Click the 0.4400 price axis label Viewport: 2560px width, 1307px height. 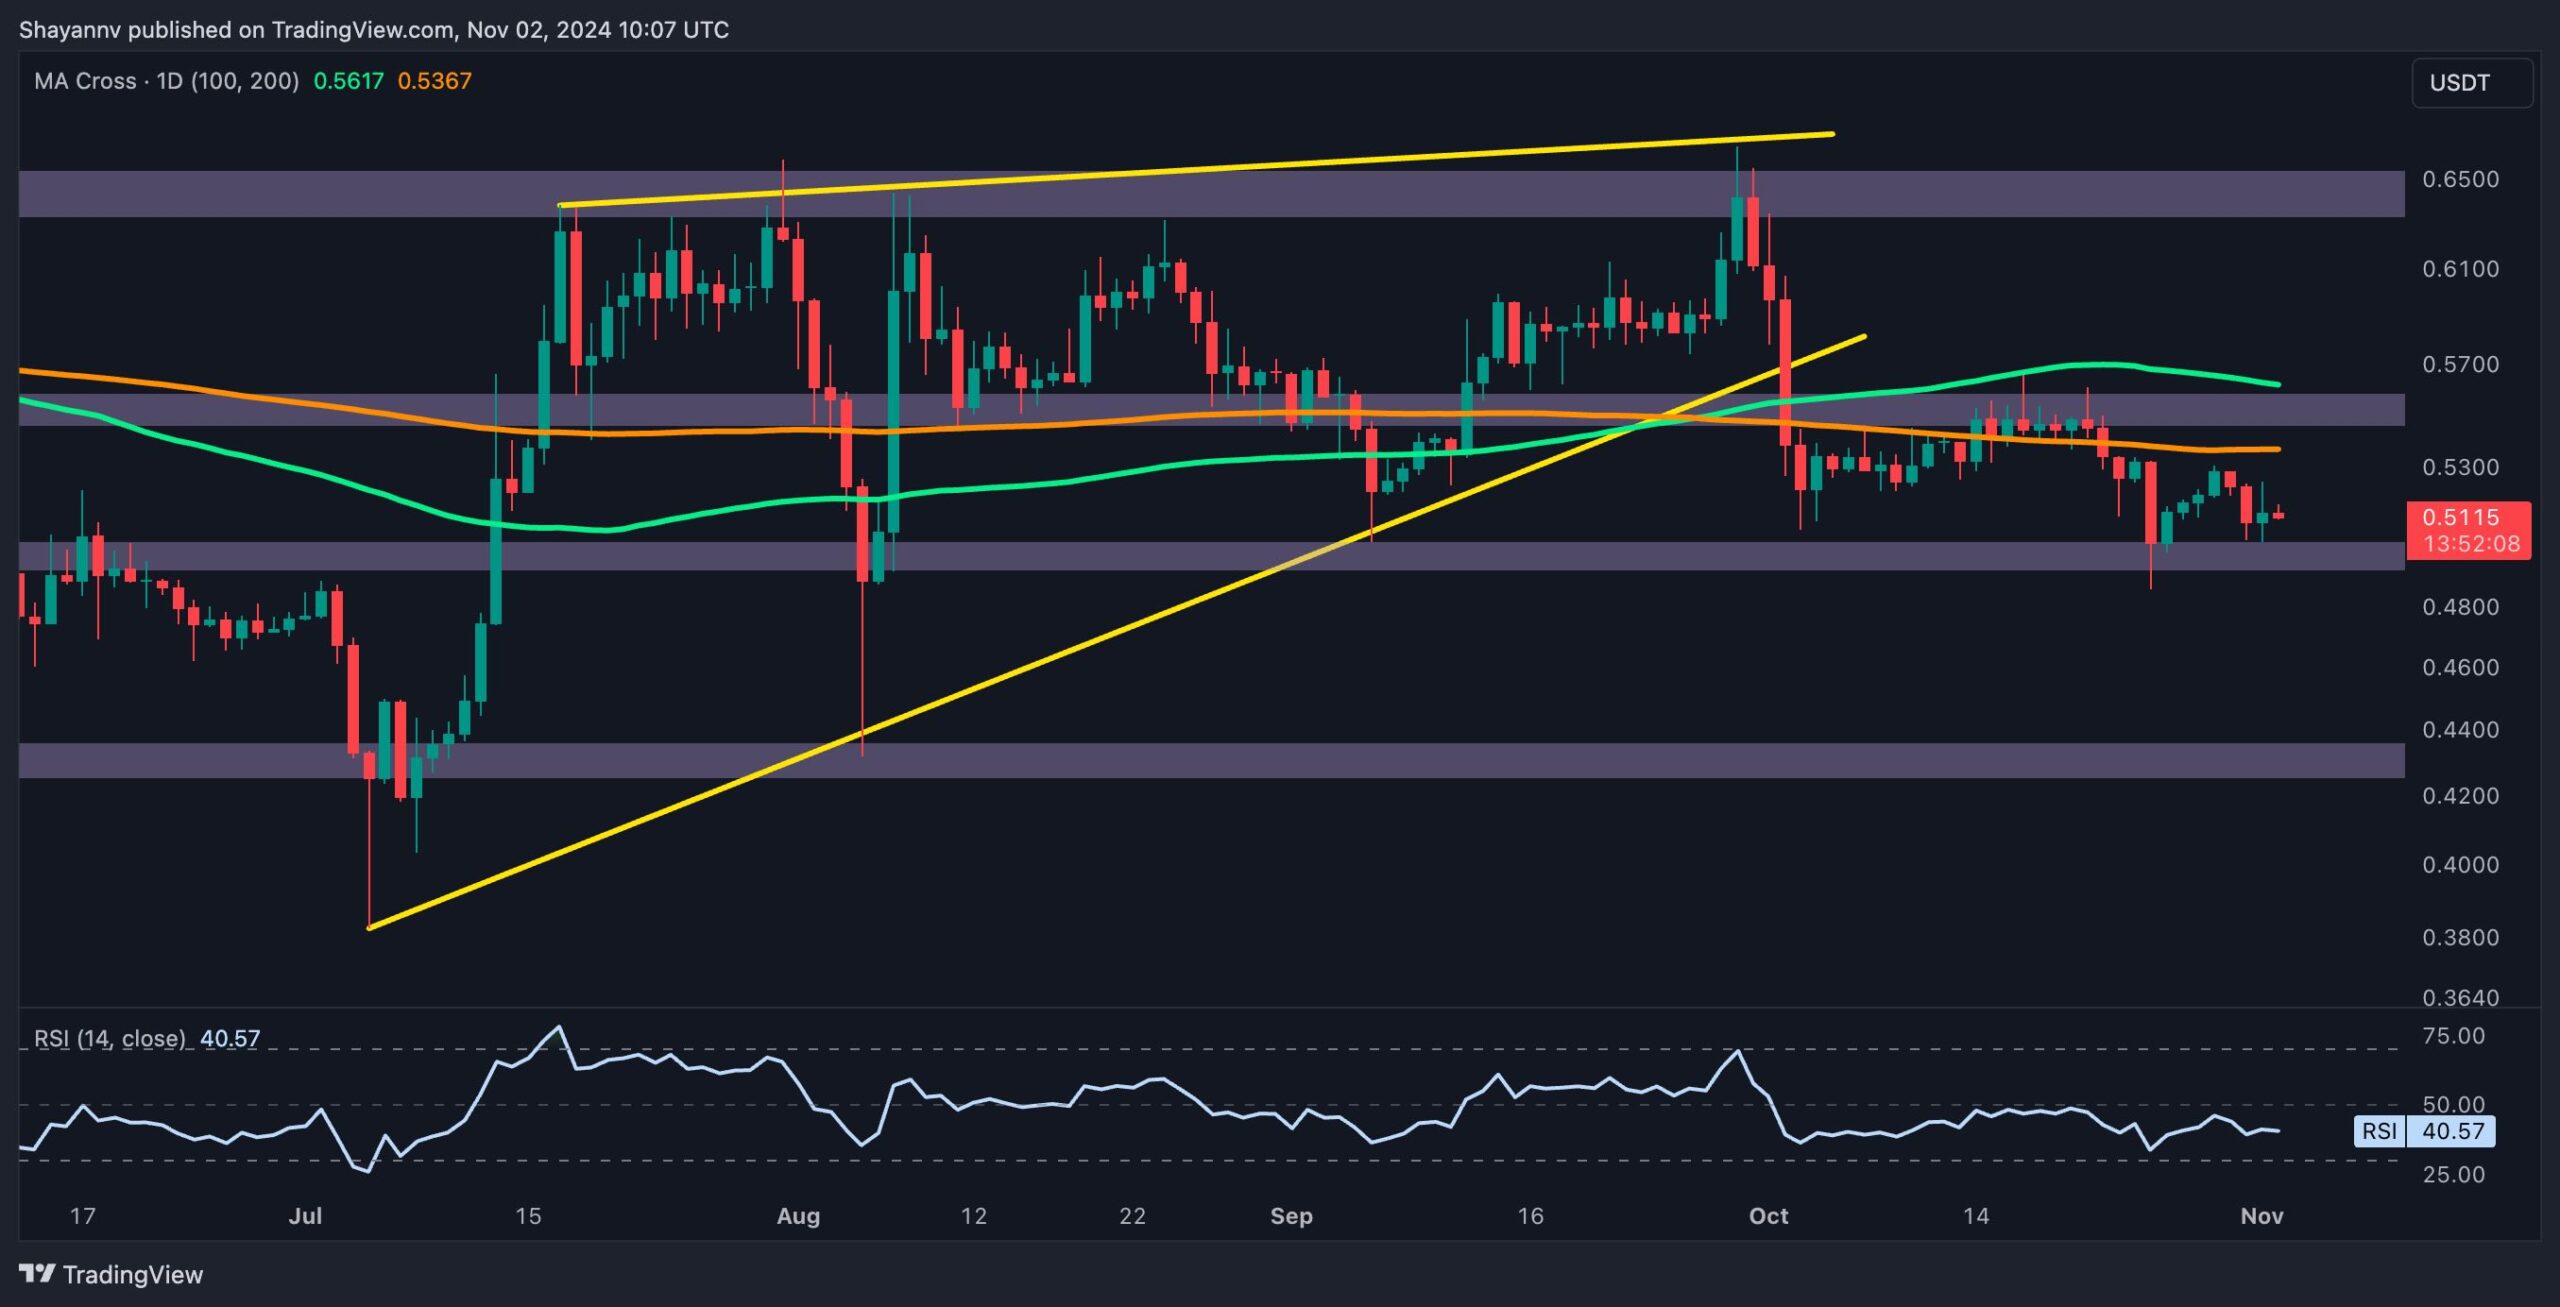tap(2459, 729)
